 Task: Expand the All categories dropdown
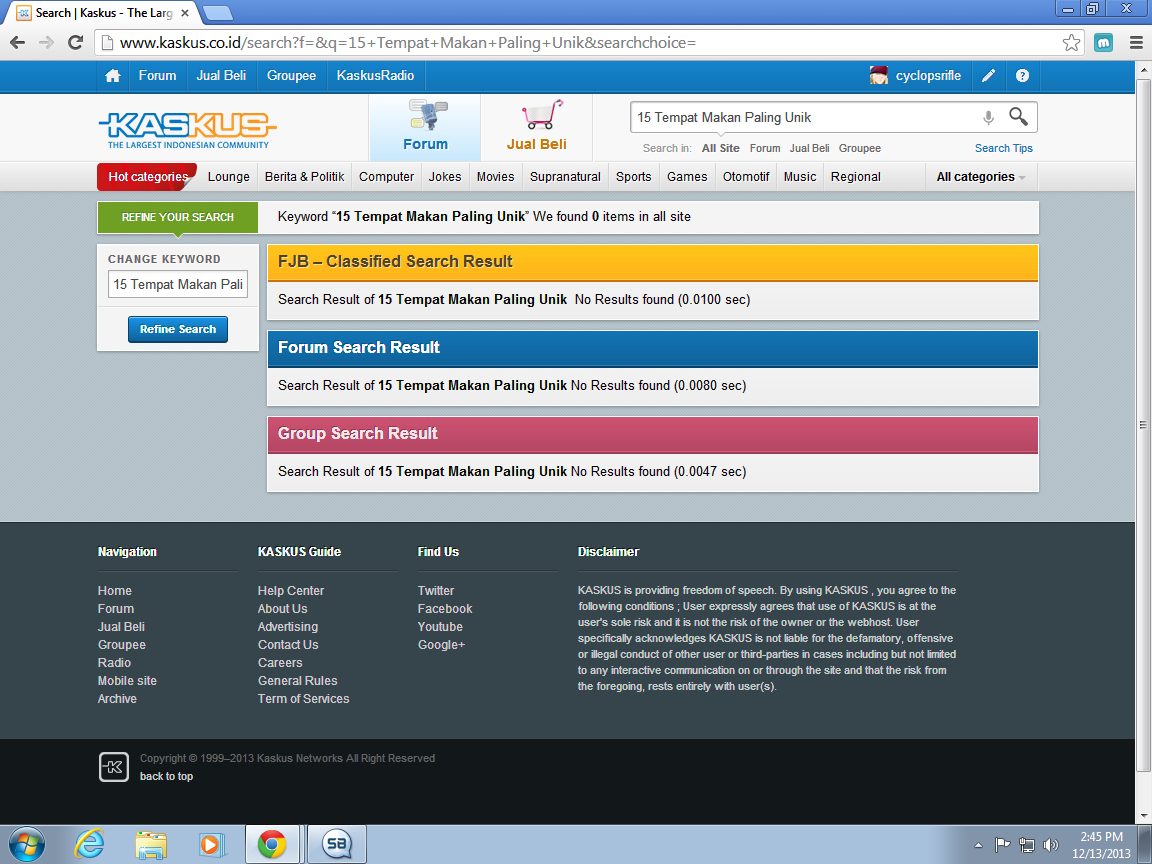point(981,177)
